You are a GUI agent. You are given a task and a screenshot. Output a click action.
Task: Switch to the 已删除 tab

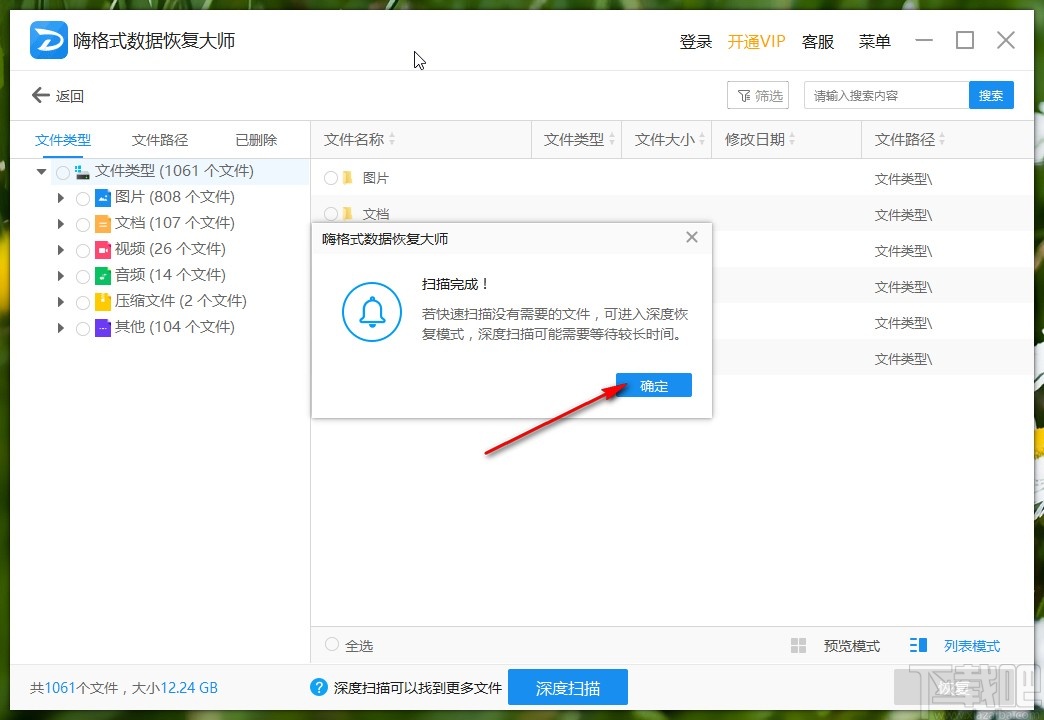(256, 140)
